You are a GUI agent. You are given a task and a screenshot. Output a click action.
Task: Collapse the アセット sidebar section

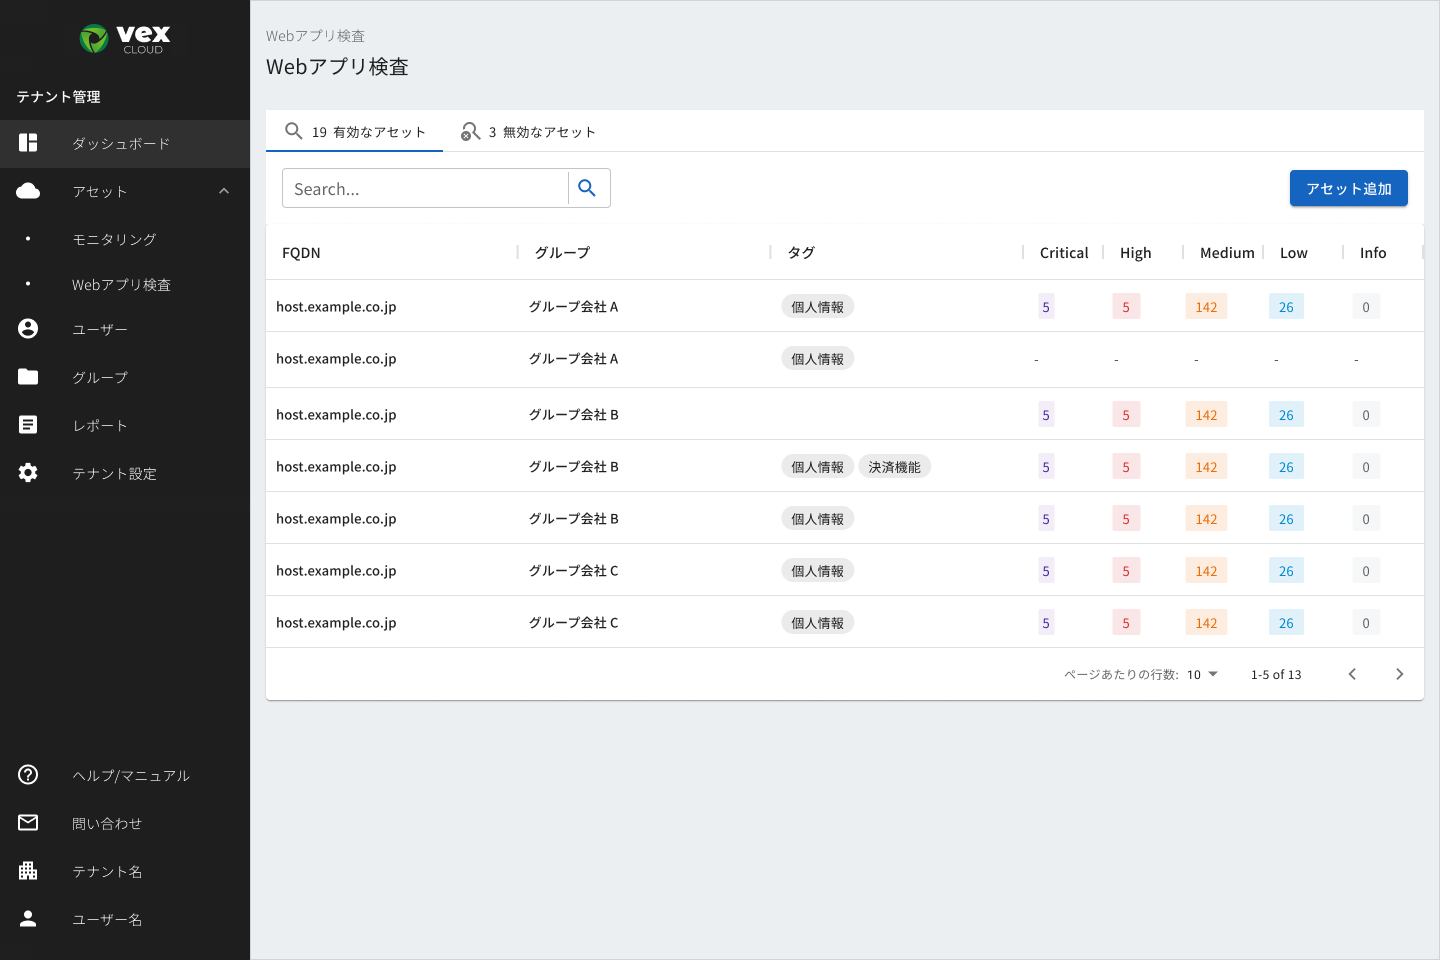(x=224, y=191)
